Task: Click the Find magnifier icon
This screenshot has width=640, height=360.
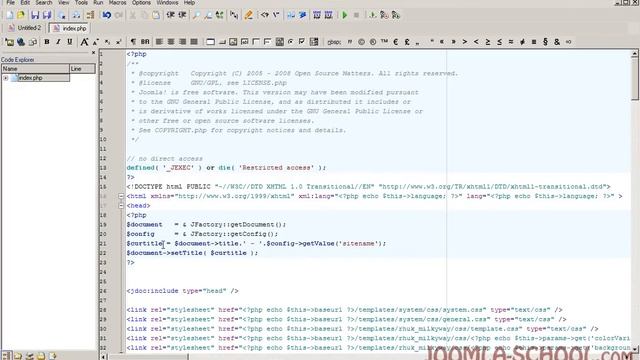Action: (196, 16)
